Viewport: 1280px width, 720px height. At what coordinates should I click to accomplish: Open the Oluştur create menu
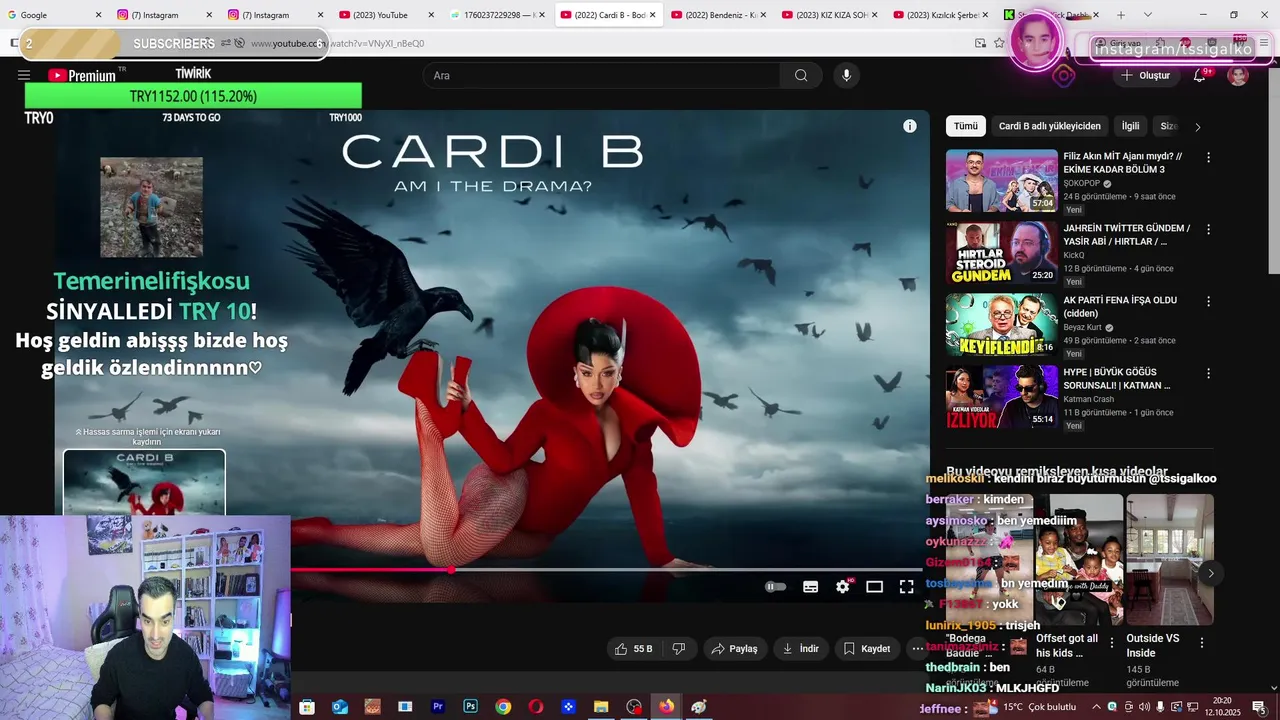point(1145,75)
